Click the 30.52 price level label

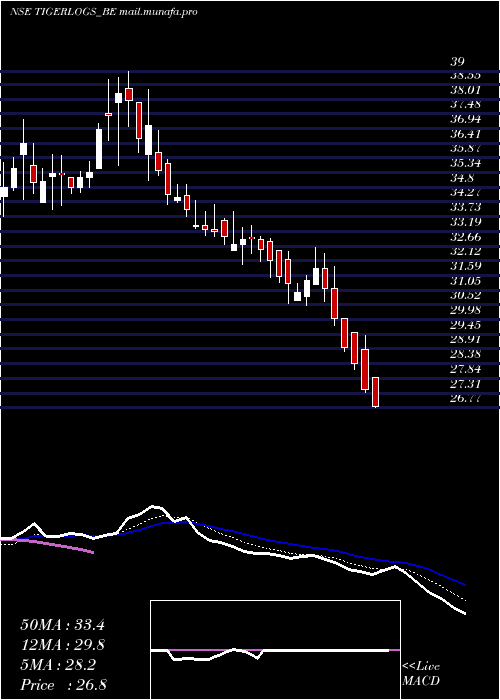coord(465,296)
